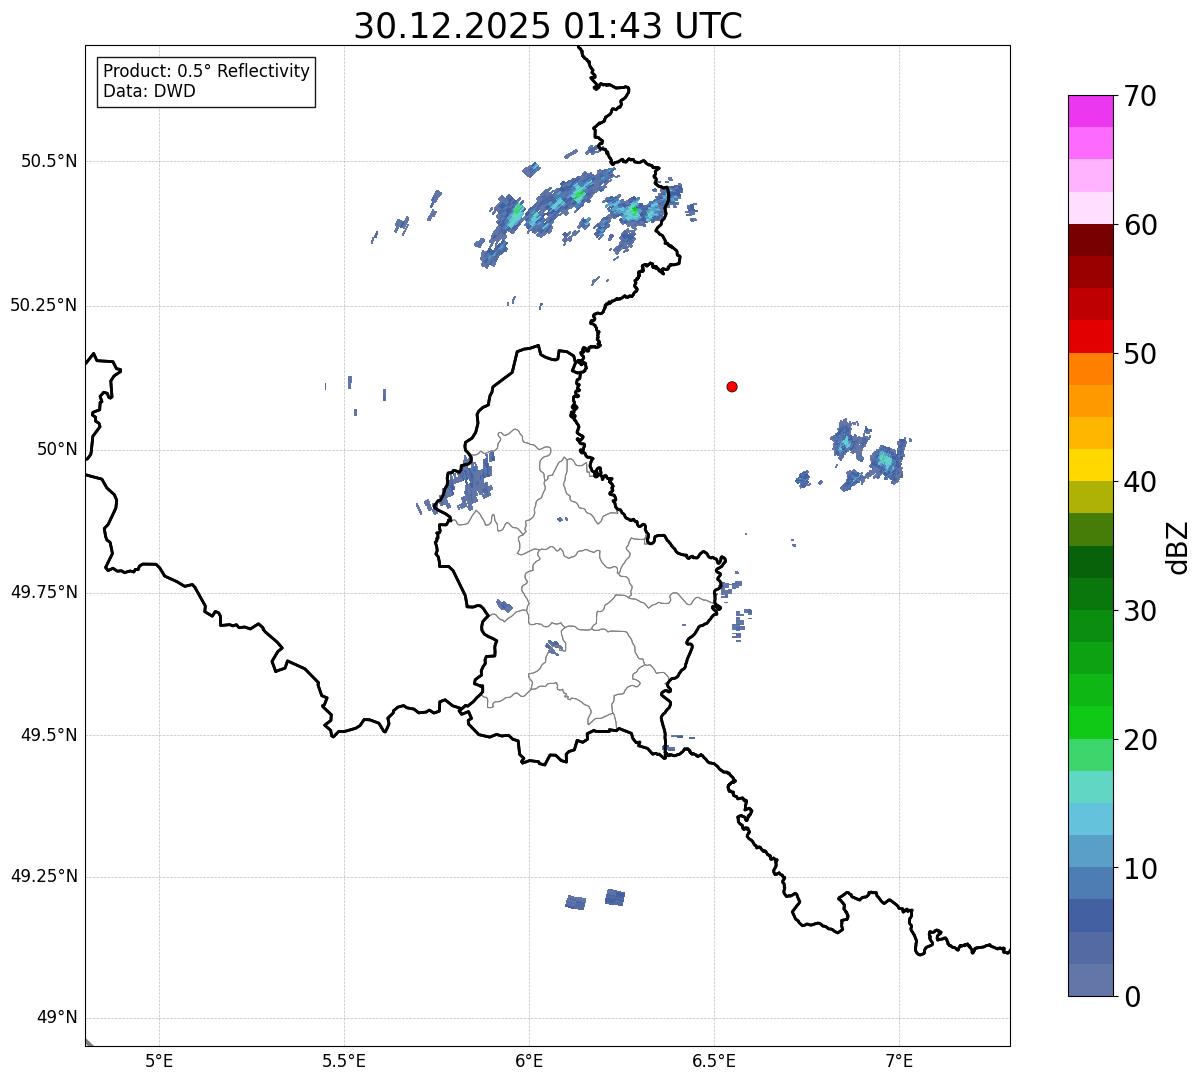1202x1081 pixels.
Task: Click the large radar echo band near 50.4°N
Action: coord(575,205)
